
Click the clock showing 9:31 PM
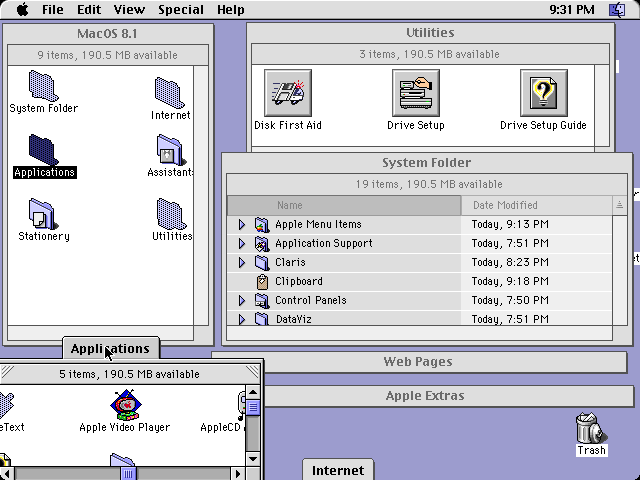pos(571,9)
